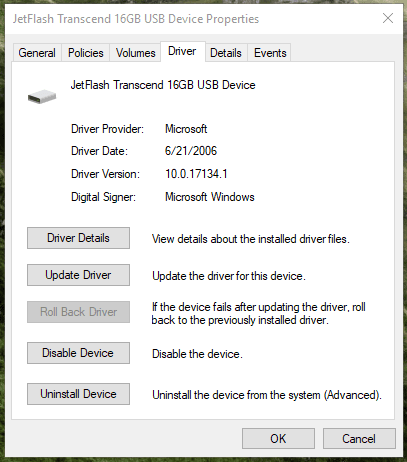Image resolution: width=407 pixels, height=462 pixels.
Task: Click the Driver Date label
Action: pyautogui.click(x=99, y=151)
